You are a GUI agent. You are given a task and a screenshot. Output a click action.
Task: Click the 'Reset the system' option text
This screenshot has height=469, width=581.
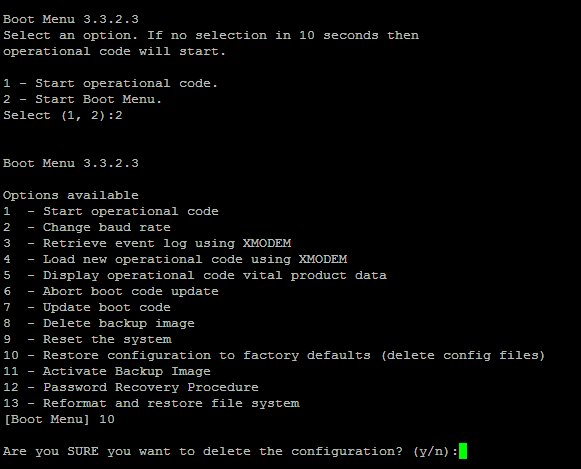pyautogui.click(x=107, y=339)
